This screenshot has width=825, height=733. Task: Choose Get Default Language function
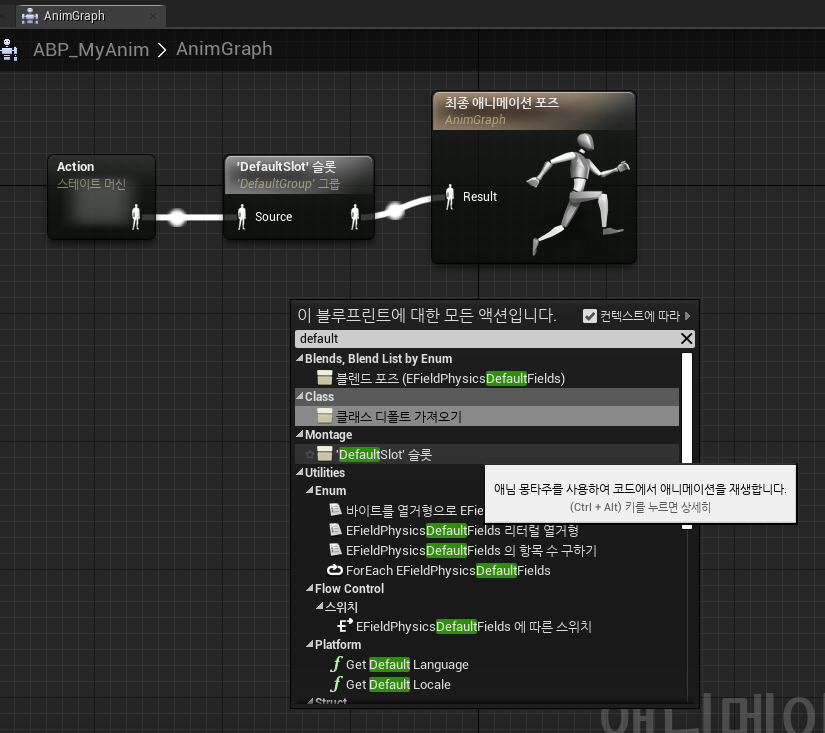[x=407, y=665]
